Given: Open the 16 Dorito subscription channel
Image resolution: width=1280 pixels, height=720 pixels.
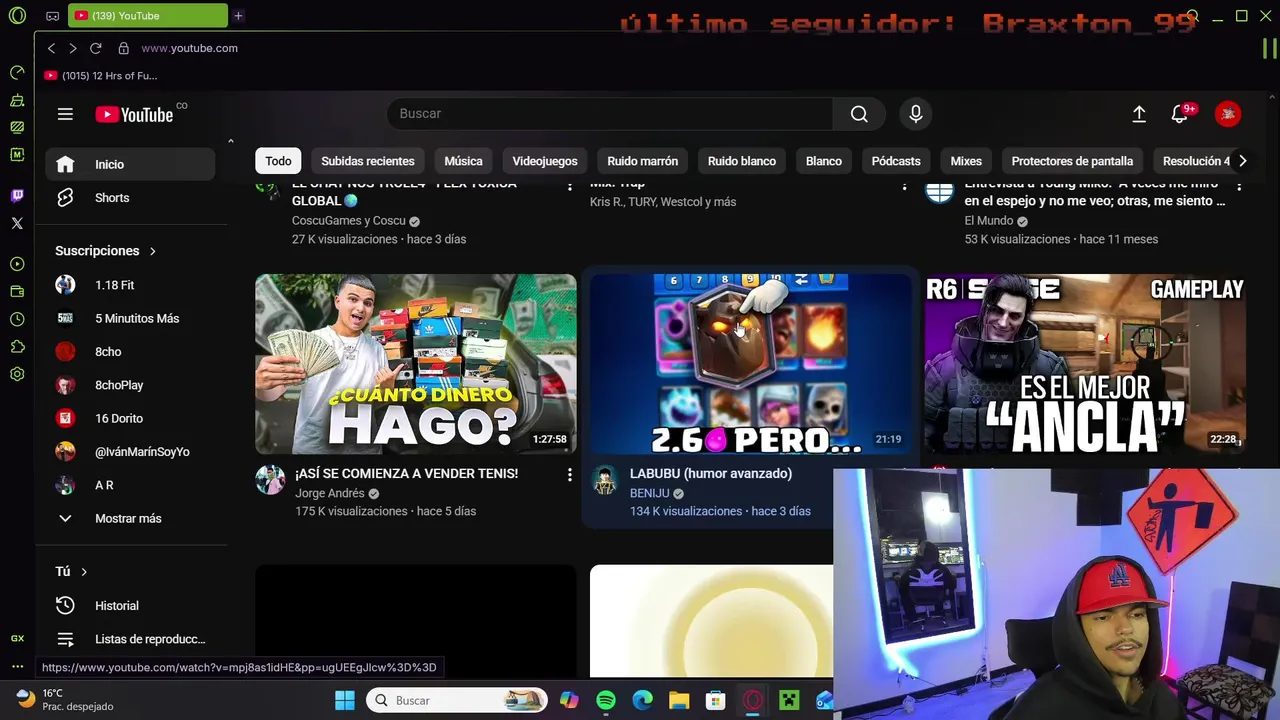Looking at the screenshot, I should 130,418.
